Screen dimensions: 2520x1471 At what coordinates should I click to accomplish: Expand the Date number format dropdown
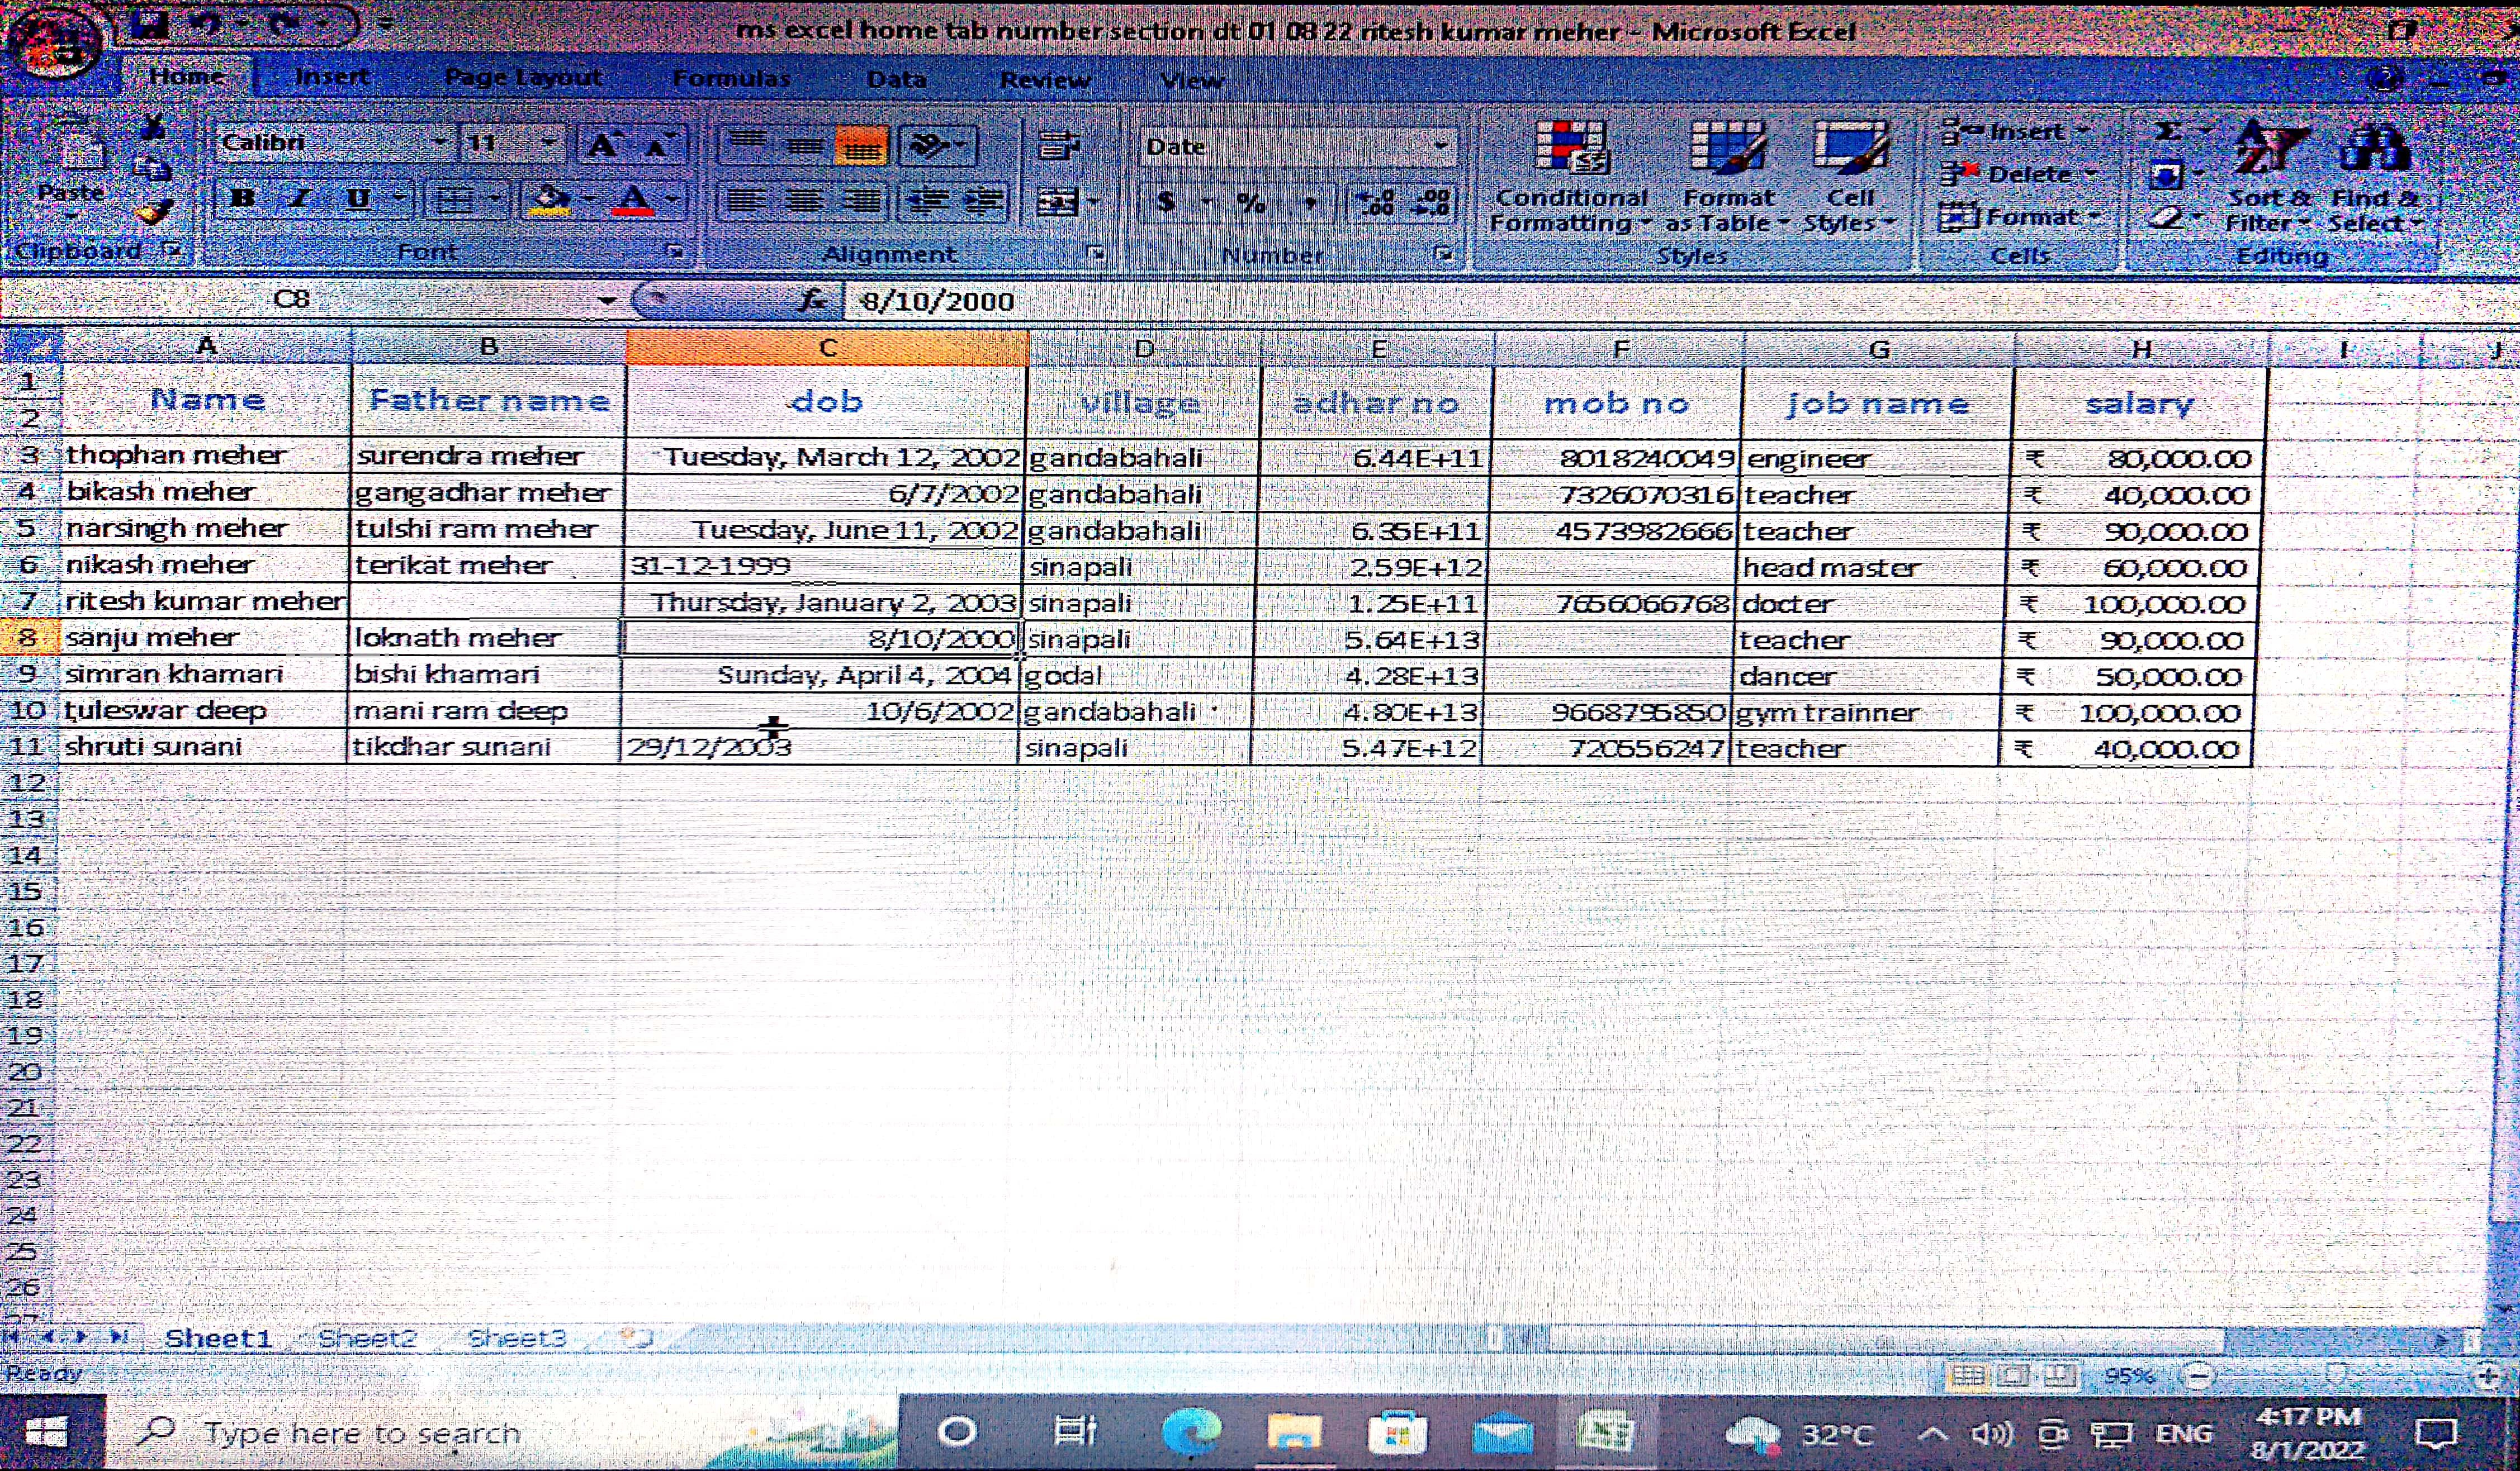pos(1440,146)
